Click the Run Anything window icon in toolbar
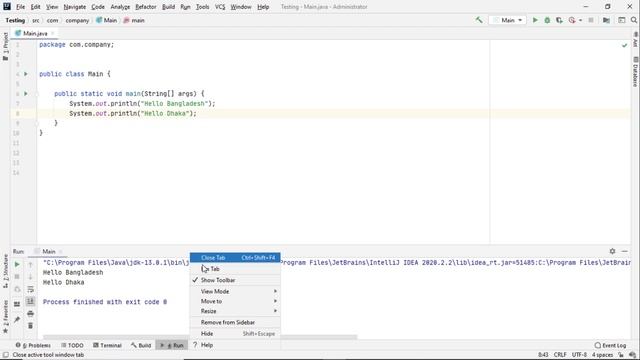The height and width of the screenshot is (360, 640). [622, 20]
